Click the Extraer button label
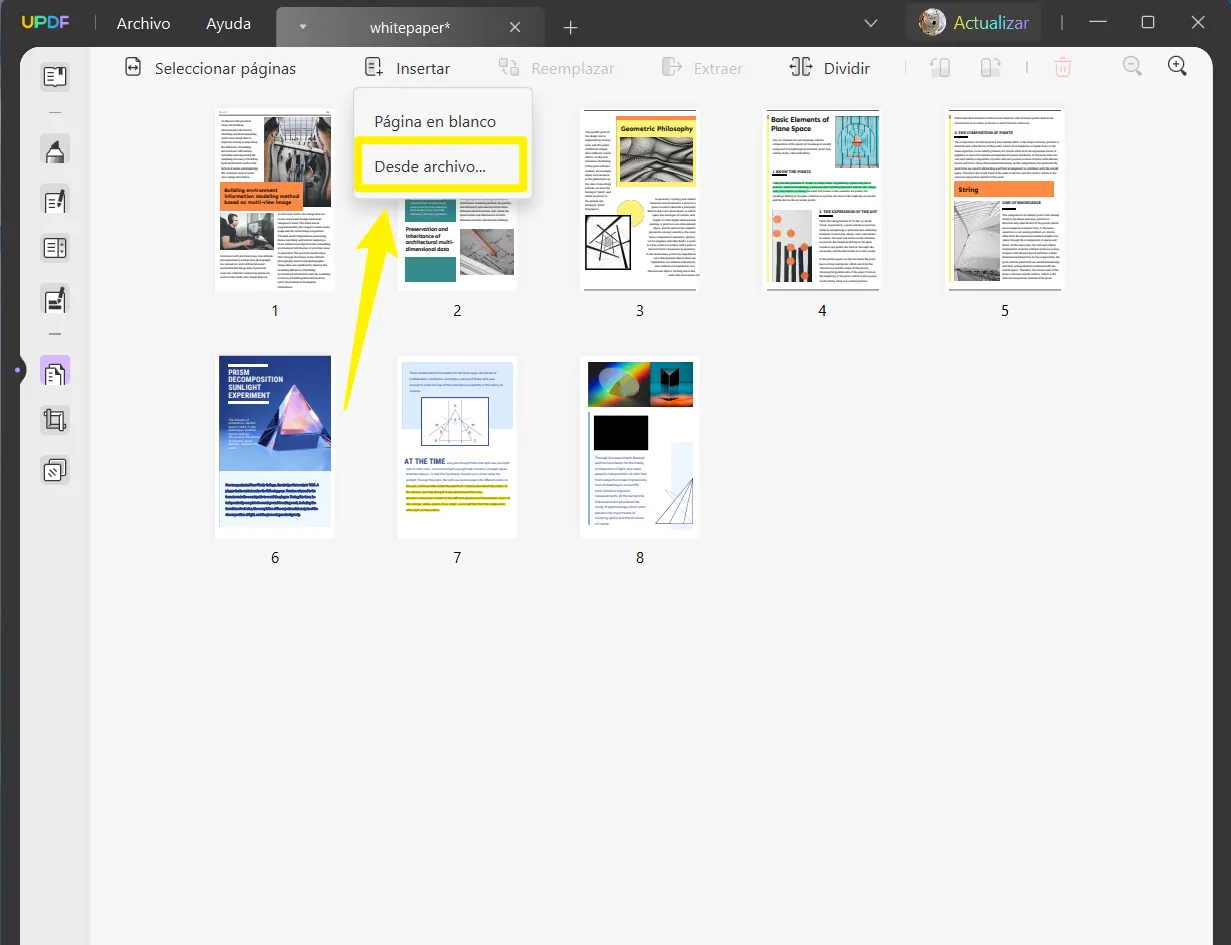Viewport: 1231px width, 945px height. pos(718,68)
